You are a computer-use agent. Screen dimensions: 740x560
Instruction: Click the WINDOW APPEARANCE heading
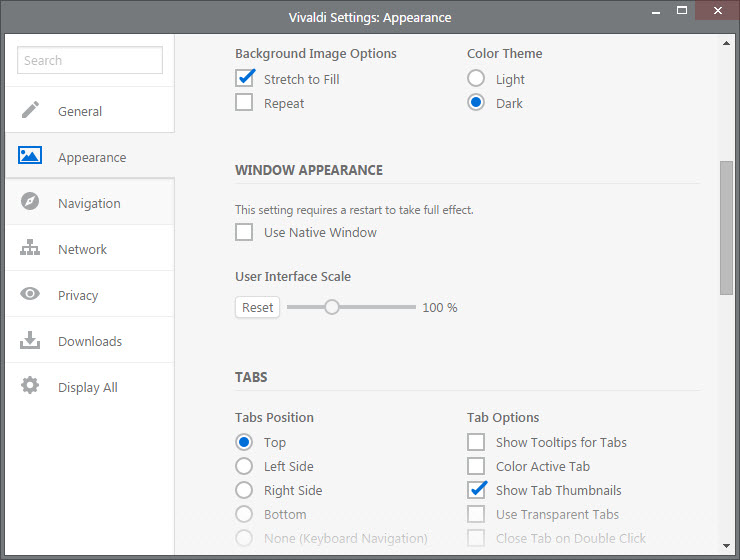point(309,170)
